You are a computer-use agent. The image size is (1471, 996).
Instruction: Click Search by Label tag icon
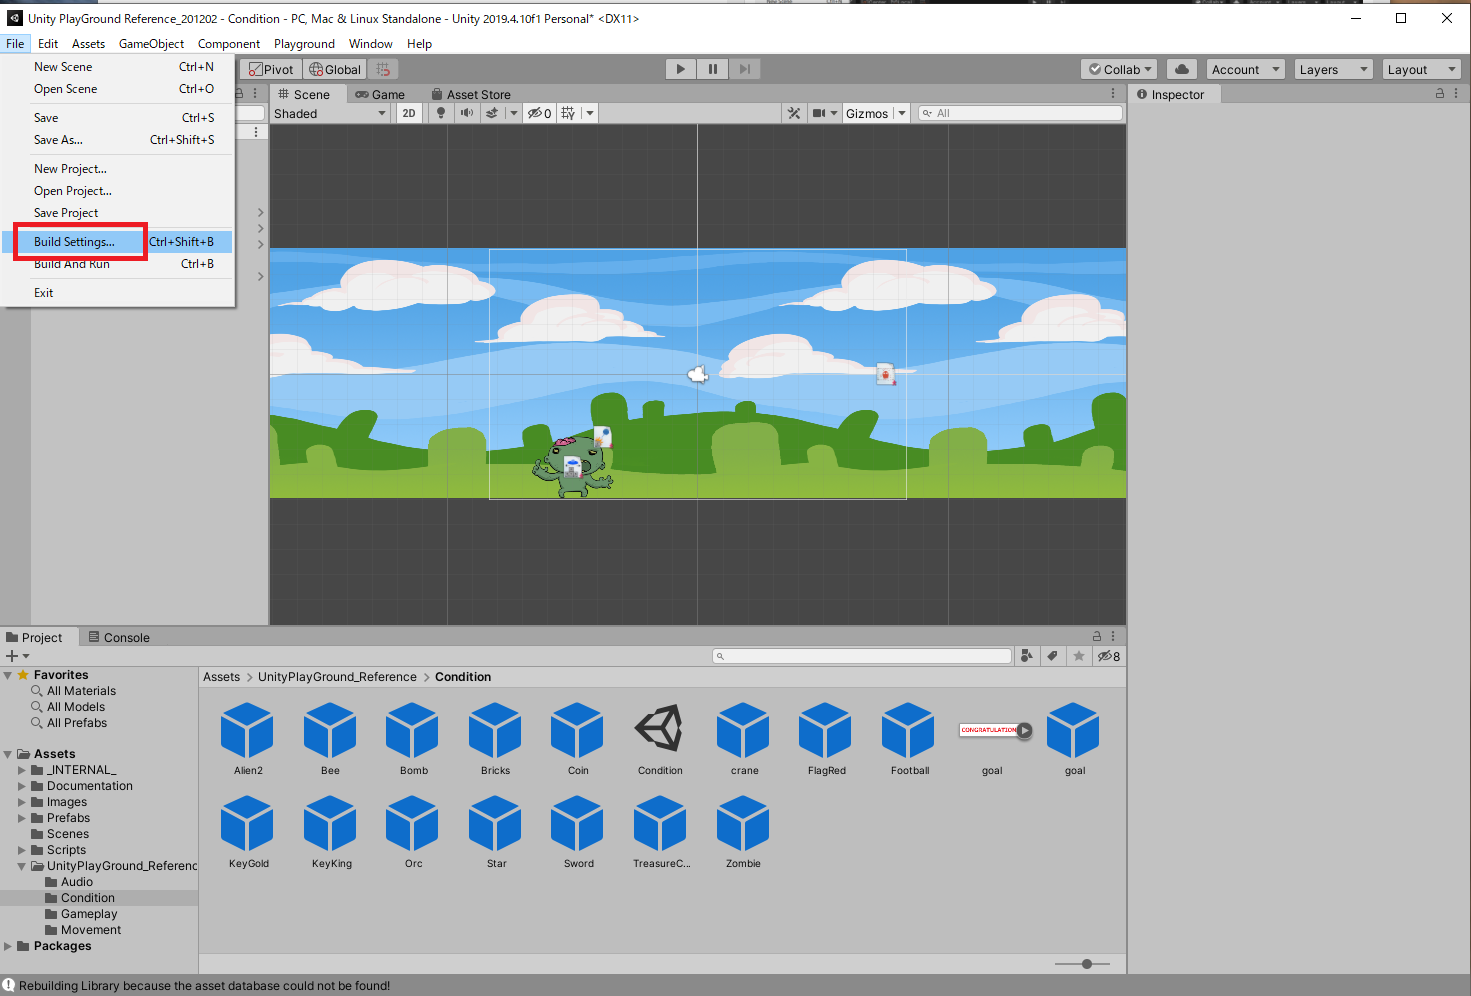(1052, 656)
